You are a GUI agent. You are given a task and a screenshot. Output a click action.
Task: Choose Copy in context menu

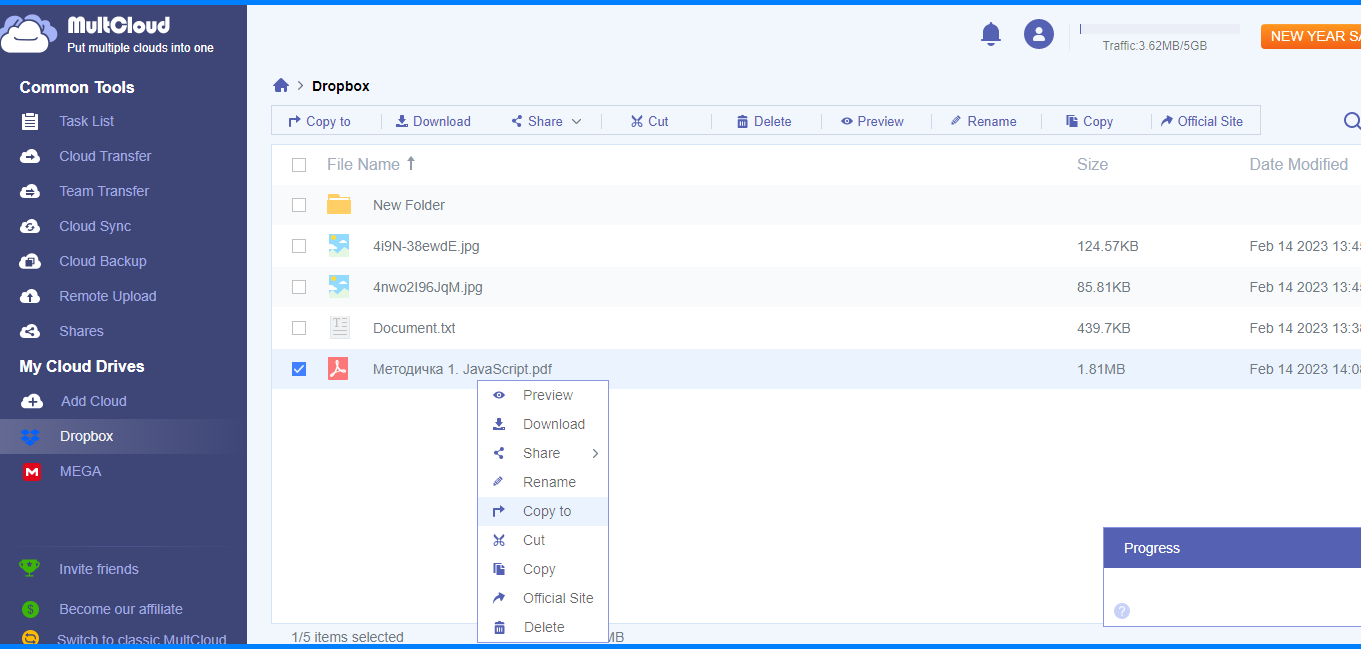[543, 569]
